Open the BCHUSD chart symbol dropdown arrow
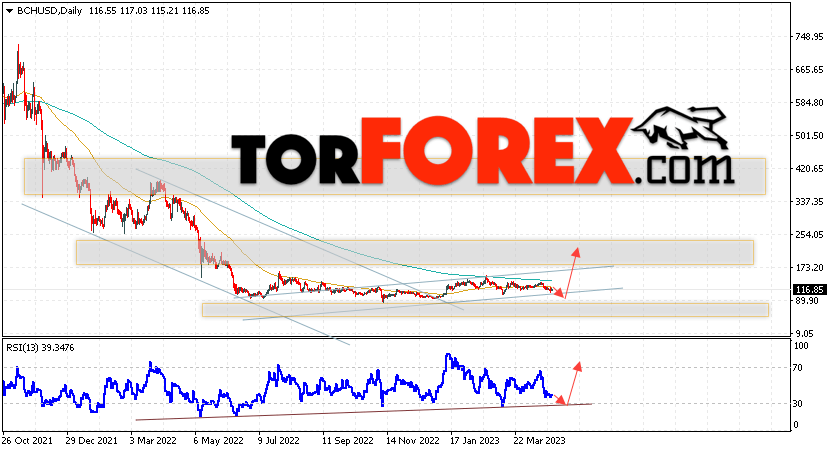 tap(9, 11)
